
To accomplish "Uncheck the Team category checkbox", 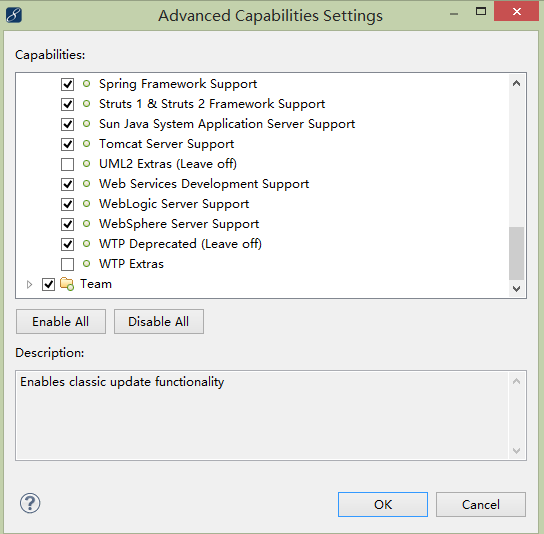I will click(48, 284).
